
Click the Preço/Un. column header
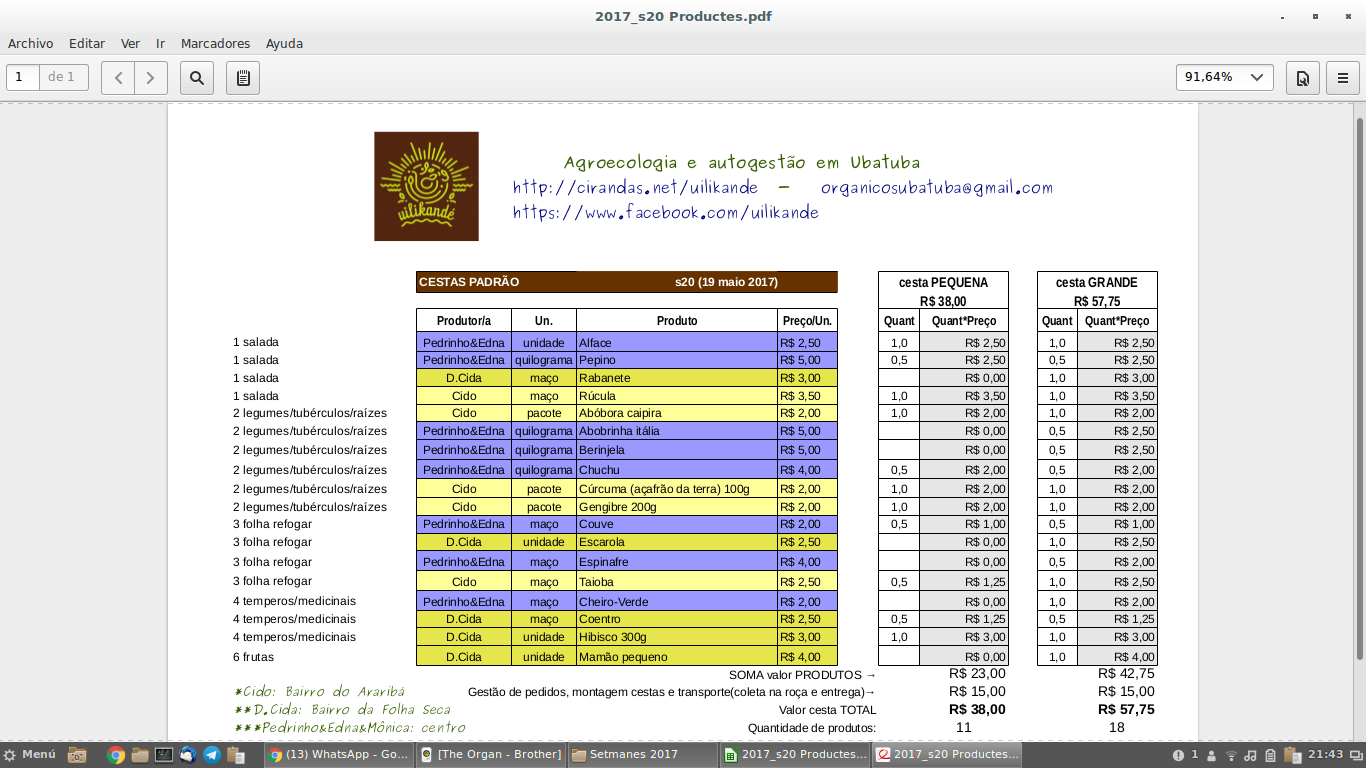point(807,321)
